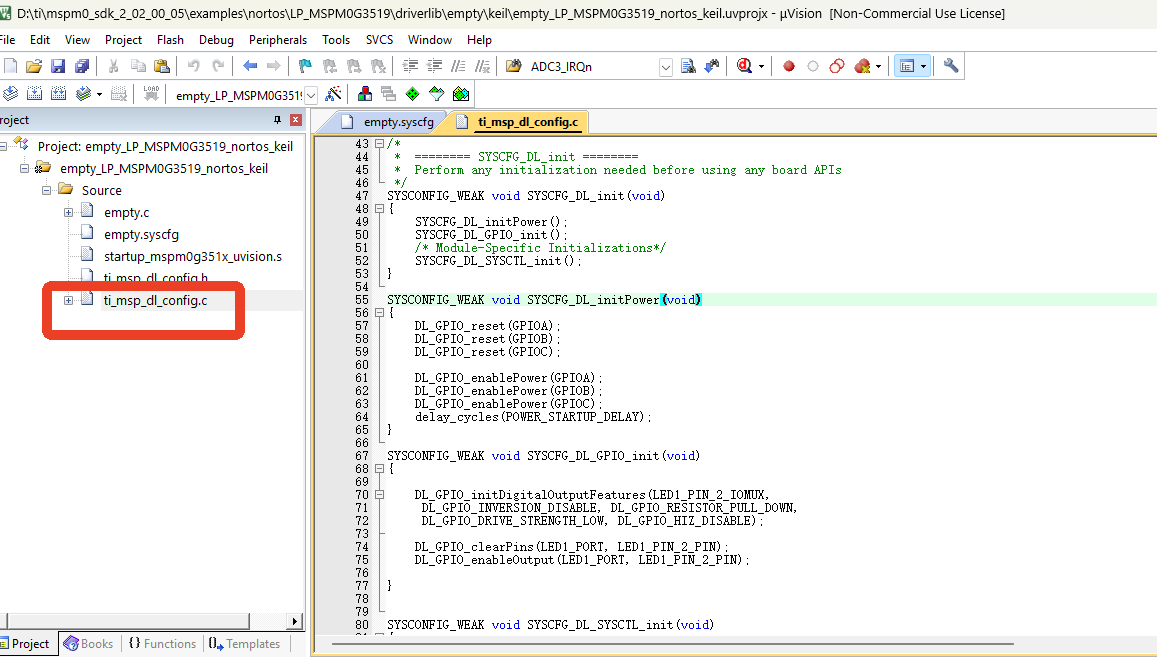The image size is (1157, 657).
Task: Collapse the code fold at line 48
Action: point(379,209)
